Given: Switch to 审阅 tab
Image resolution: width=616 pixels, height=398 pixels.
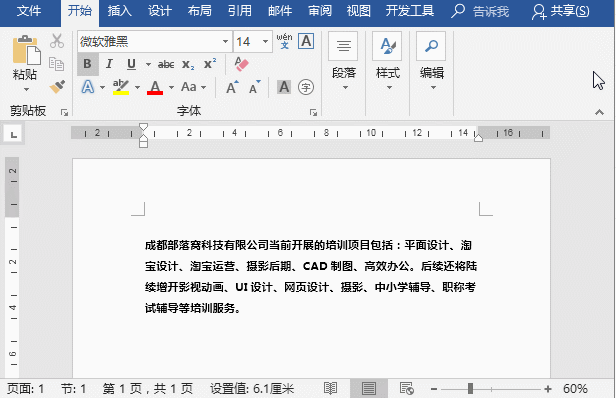Looking at the screenshot, I should 320,11.
